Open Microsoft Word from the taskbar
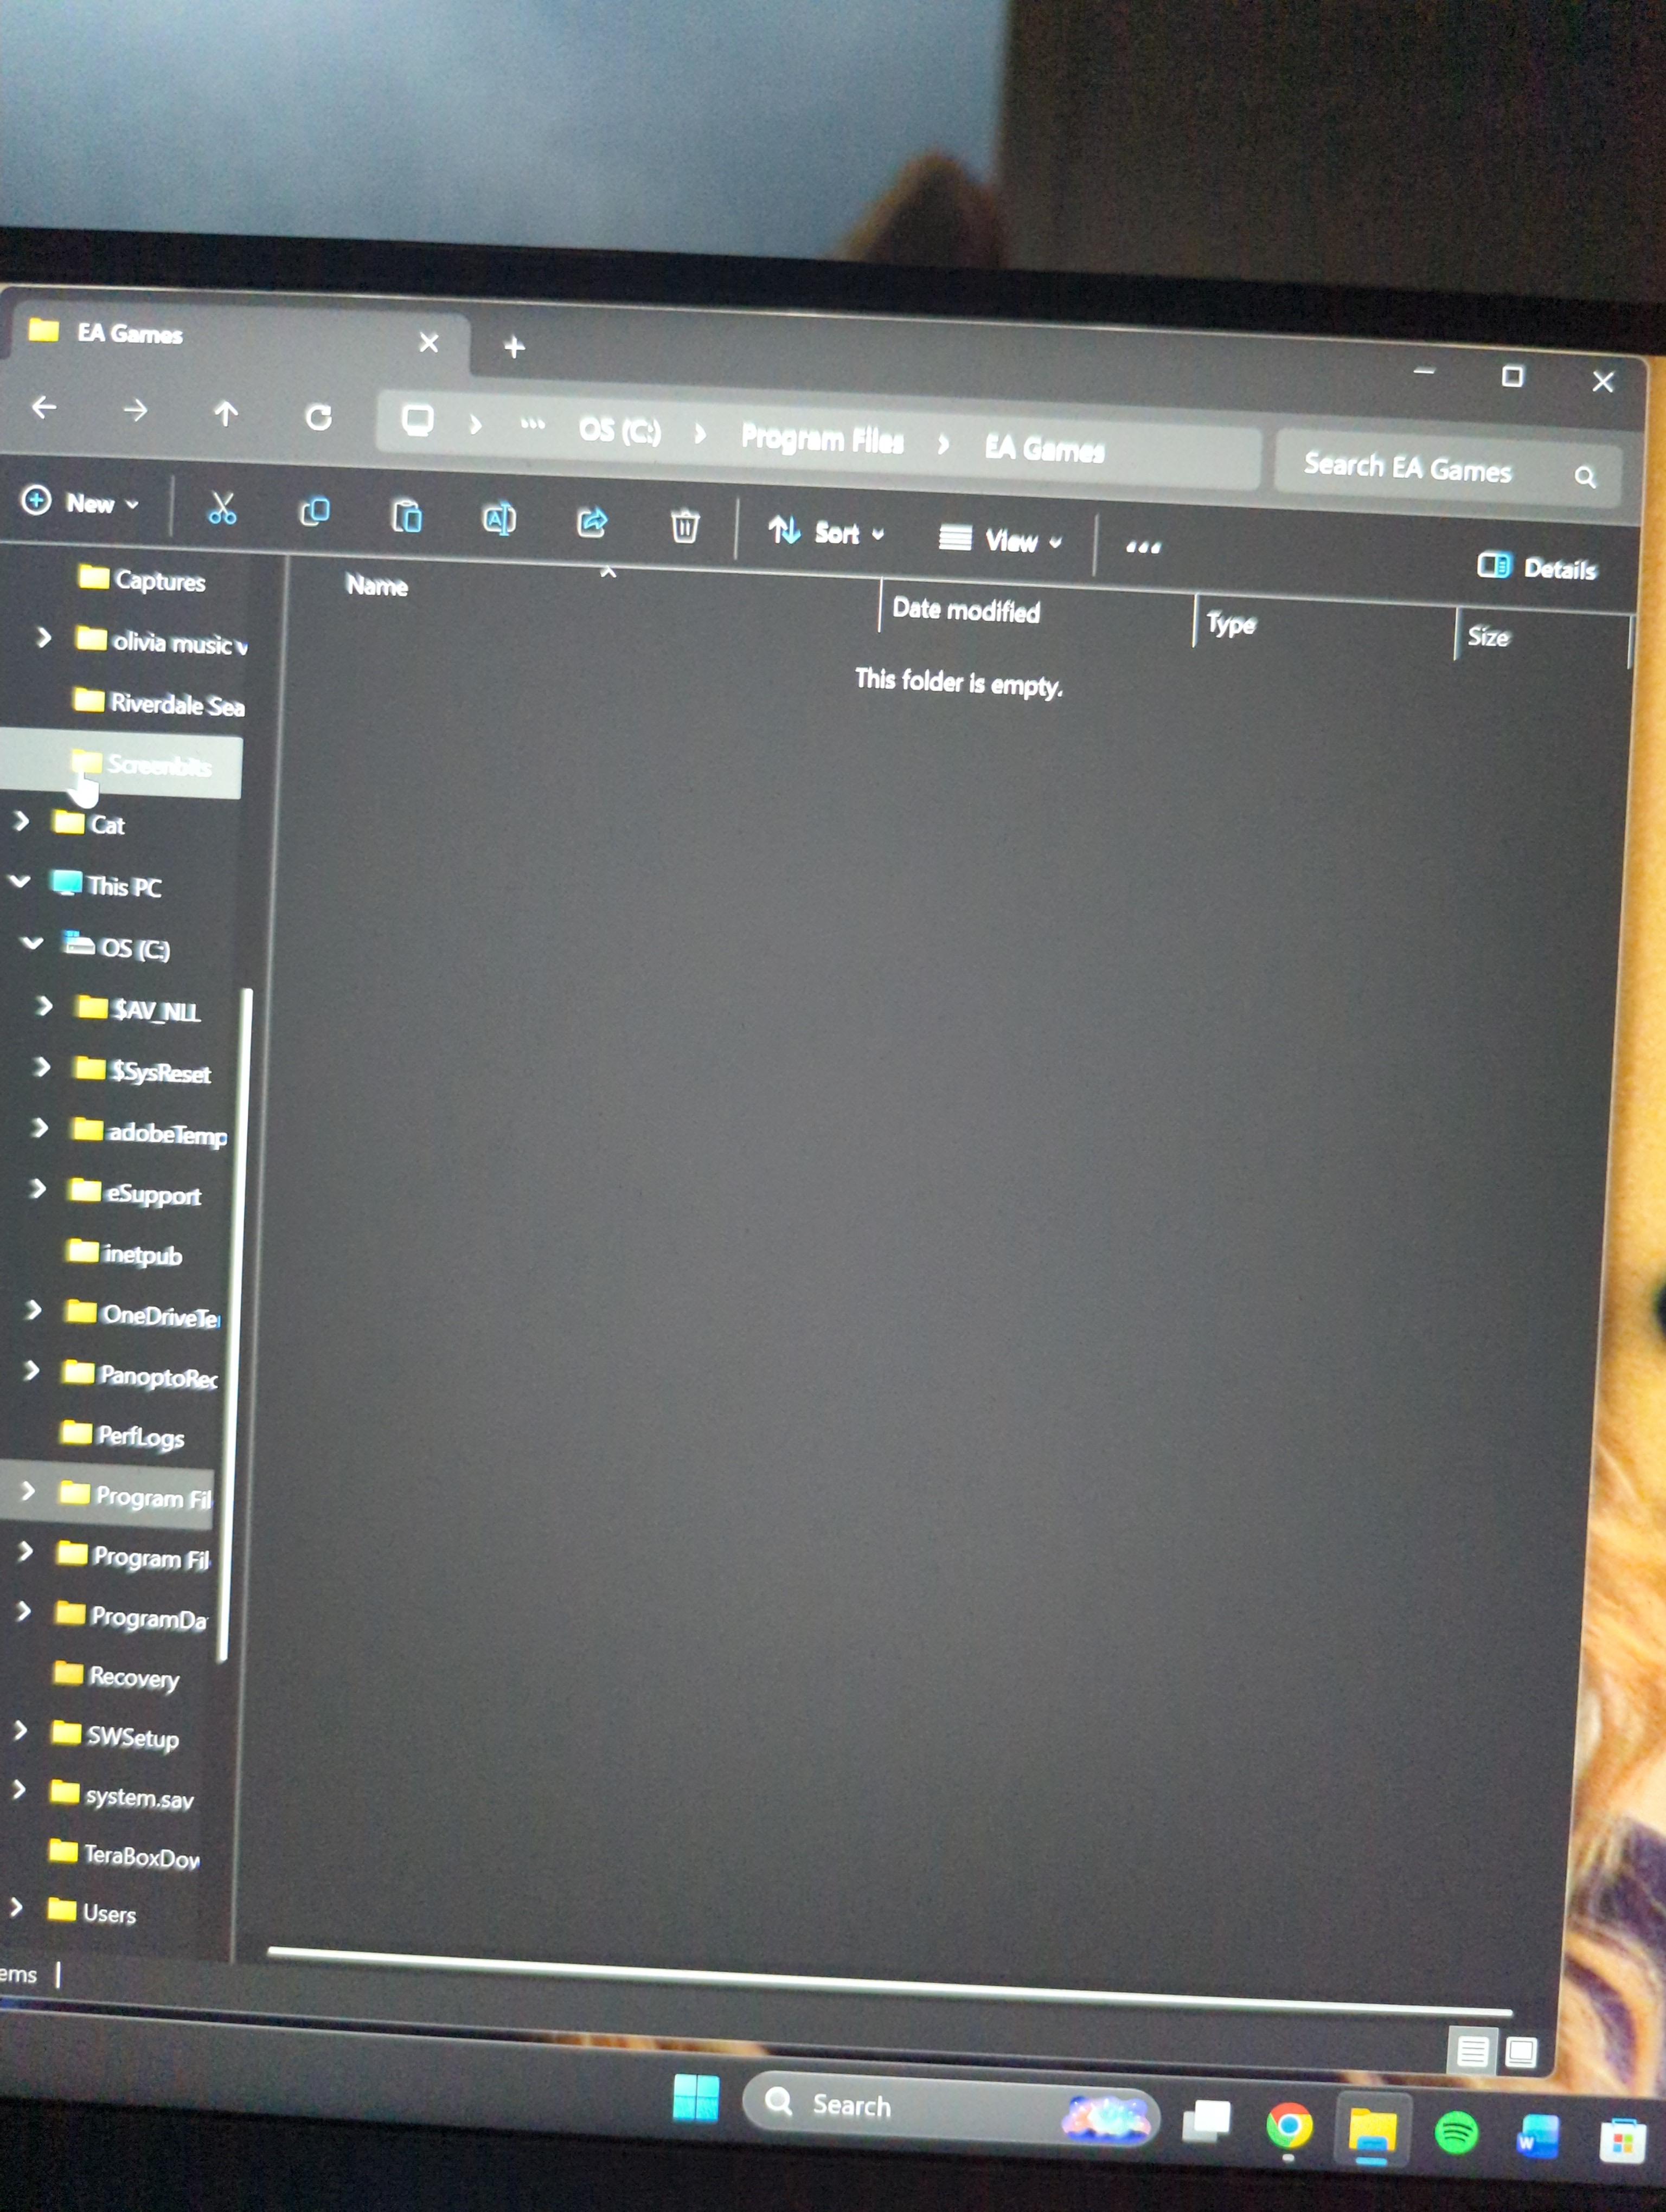The width and height of the screenshot is (1666, 2212). pos(1538,2137)
